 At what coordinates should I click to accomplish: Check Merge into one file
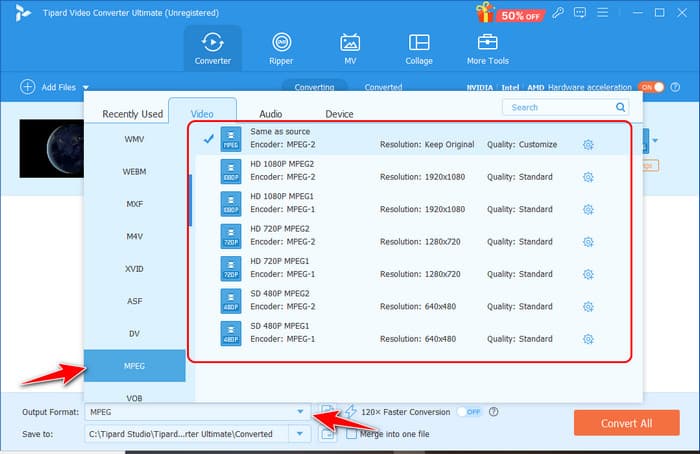(352, 434)
